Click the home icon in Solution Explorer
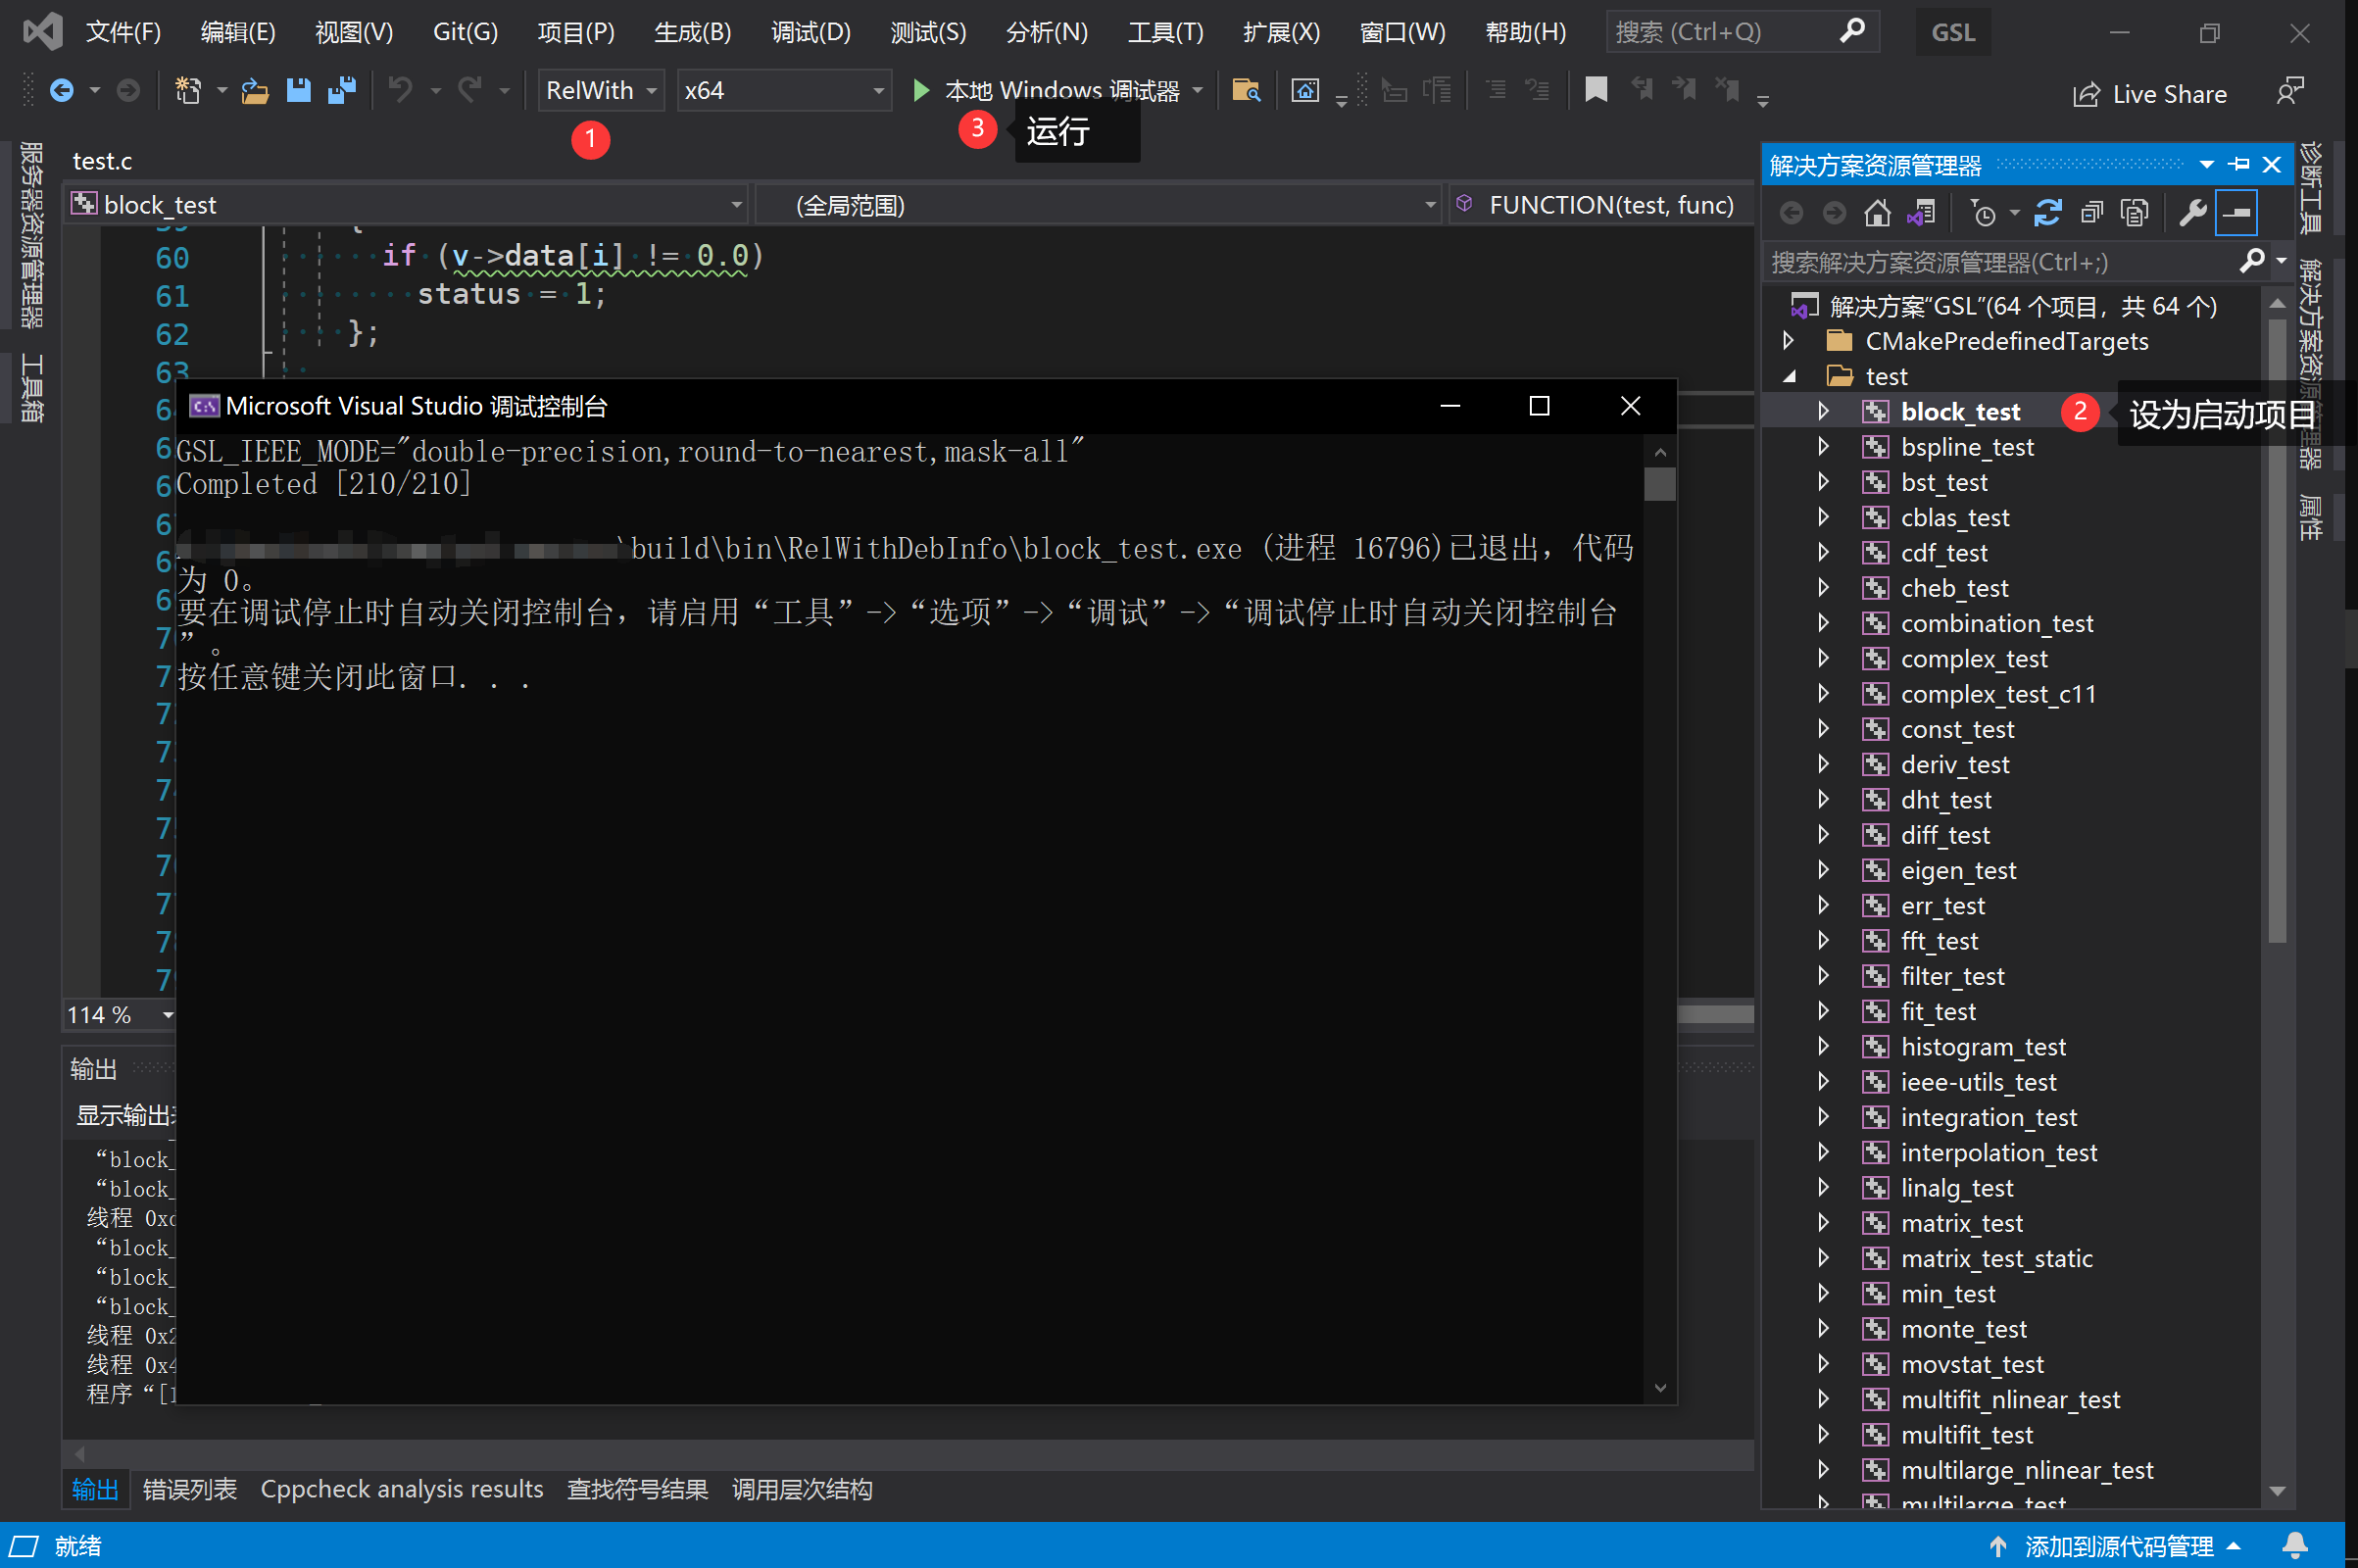Image resolution: width=2358 pixels, height=1568 pixels. 1878,212
